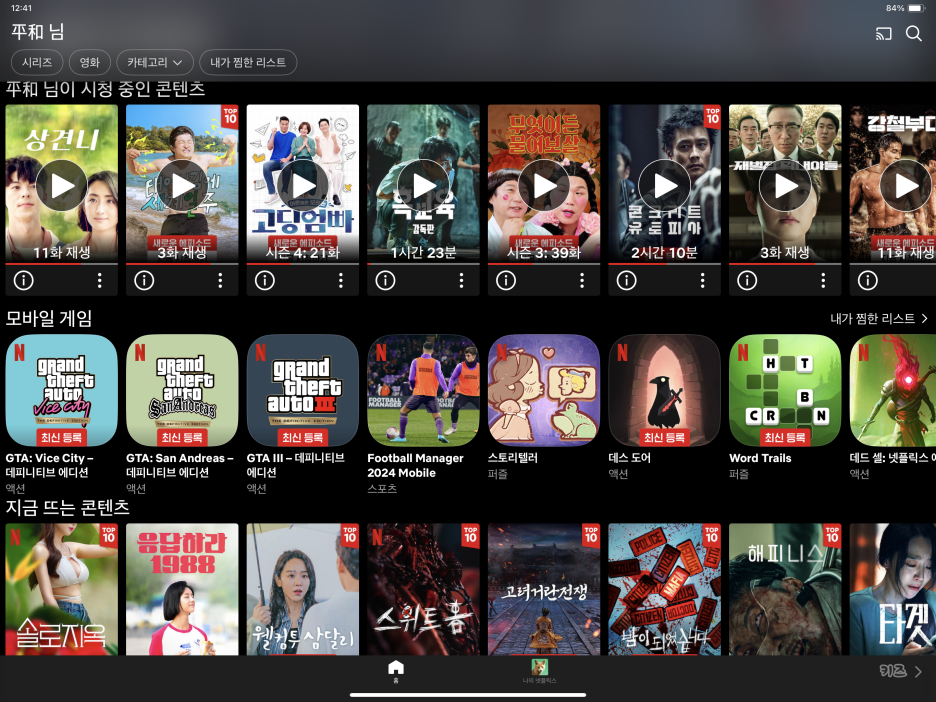Tap the 12:41 clock in status bar
Viewport: 936px width, 702px height.
pyautogui.click(x=21, y=8)
